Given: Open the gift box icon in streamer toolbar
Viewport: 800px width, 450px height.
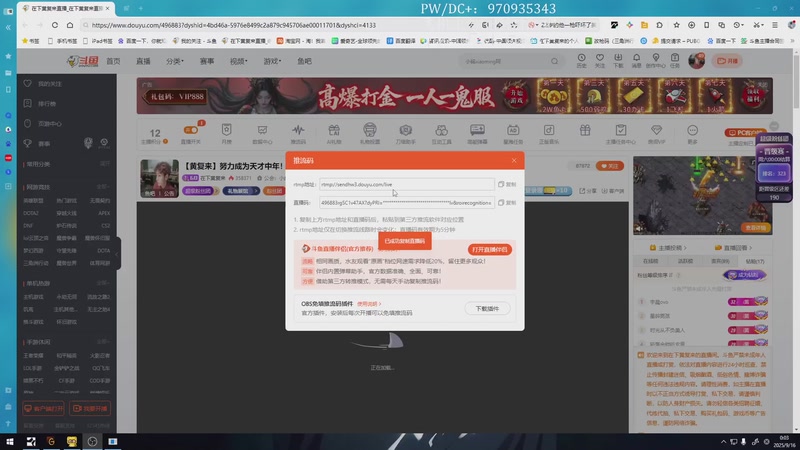Looking at the screenshot, I should coord(585,131).
